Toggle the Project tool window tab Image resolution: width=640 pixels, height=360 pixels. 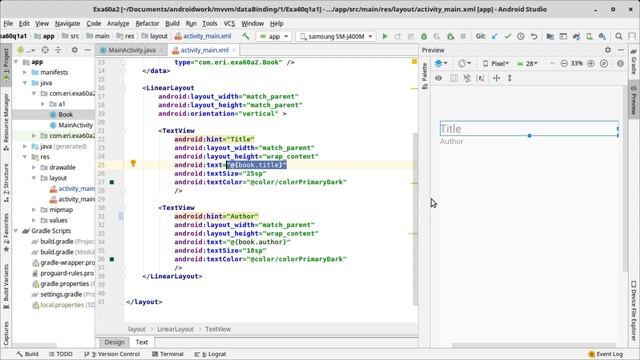pyautogui.click(x=6, y=65)
